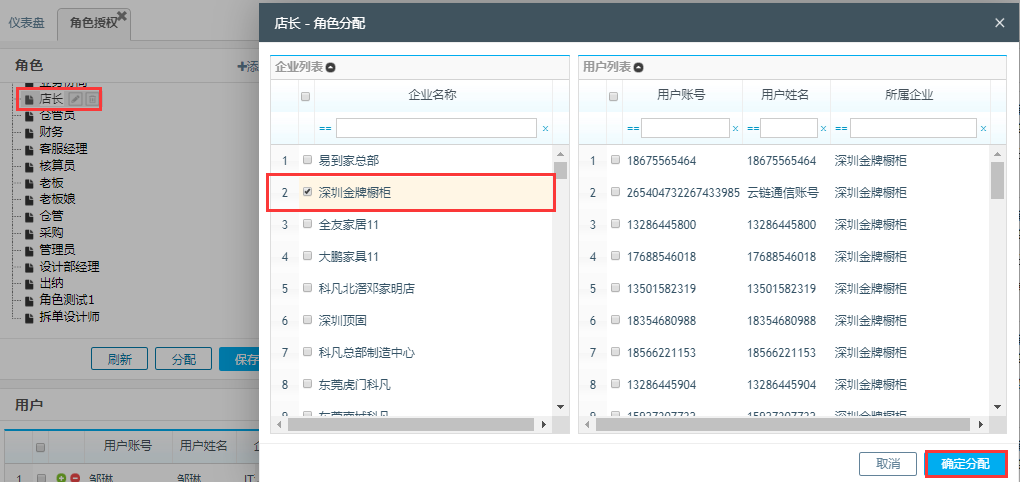Focus the 用户账号 filter input field

[x=685, y=128]
